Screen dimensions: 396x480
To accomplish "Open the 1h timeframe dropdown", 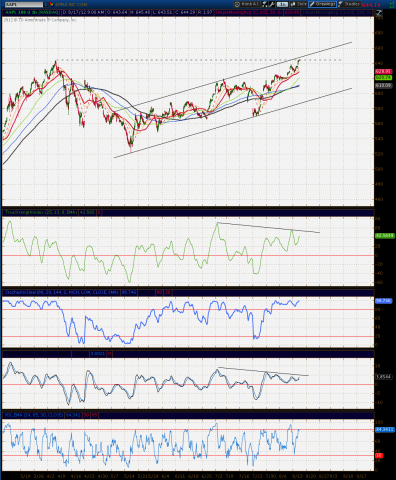I will pos(282,4).
